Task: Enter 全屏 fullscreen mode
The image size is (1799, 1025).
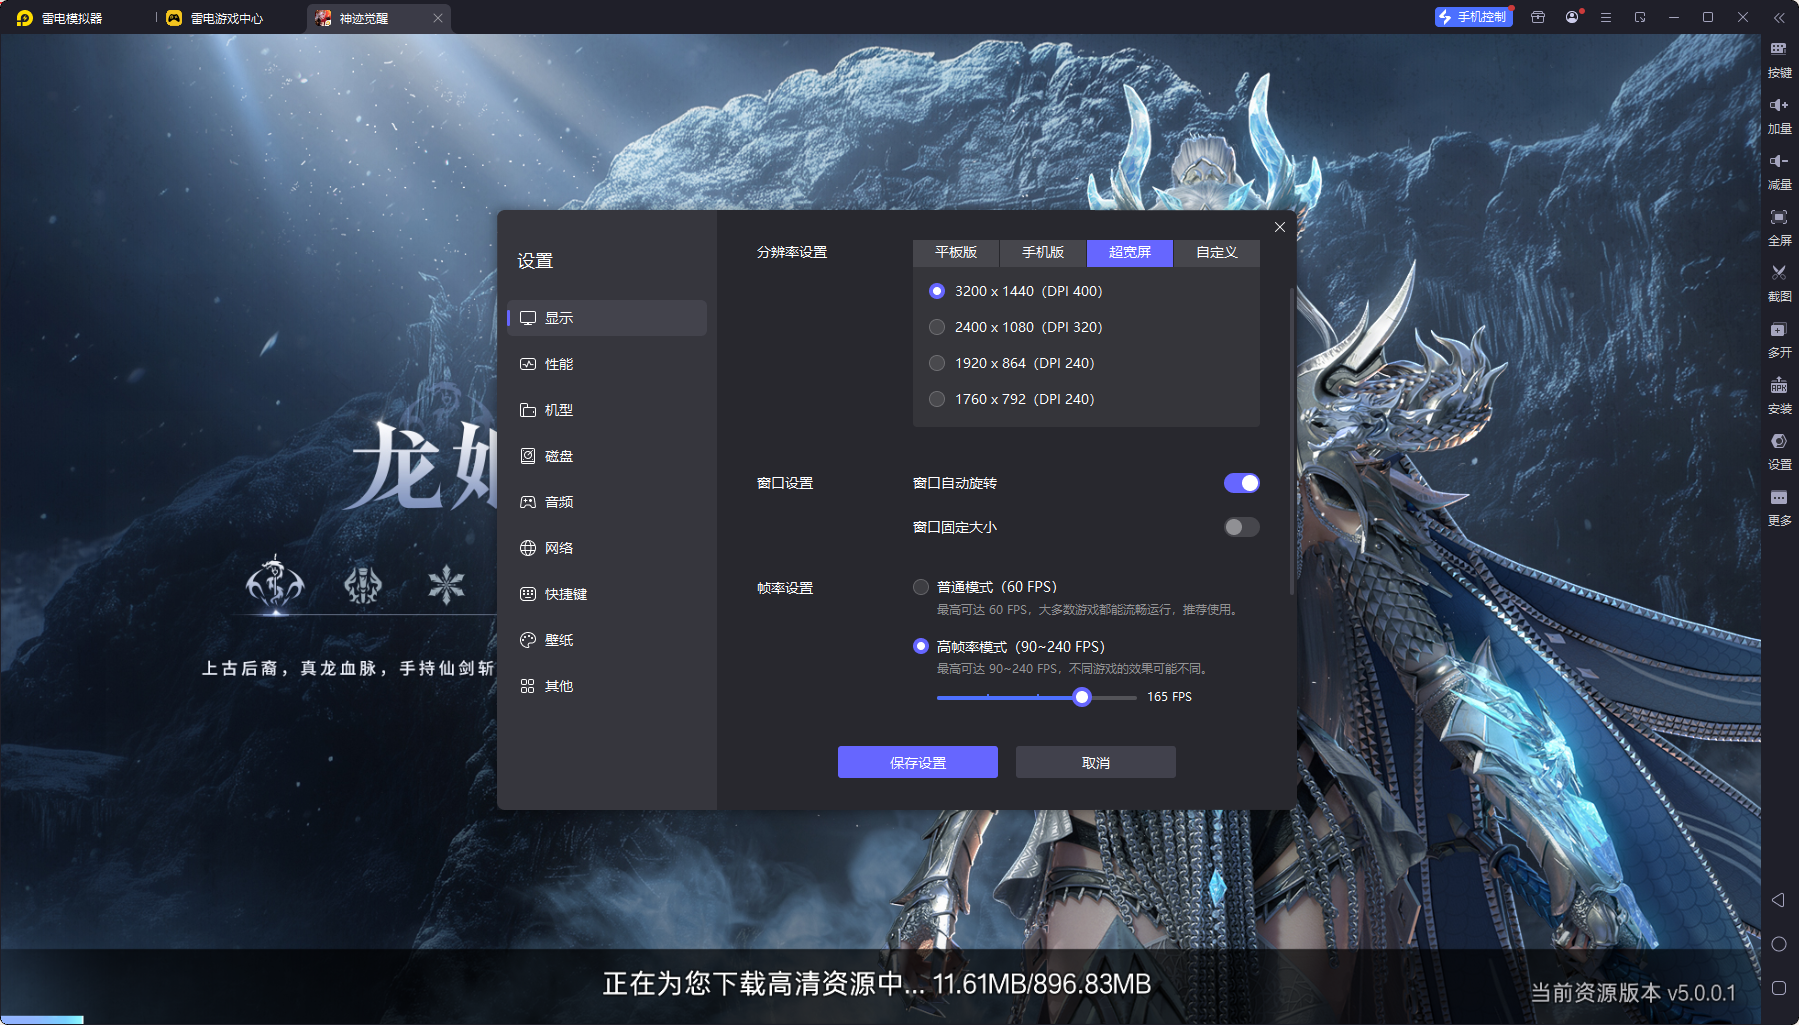Action: tap(1779, 226)
